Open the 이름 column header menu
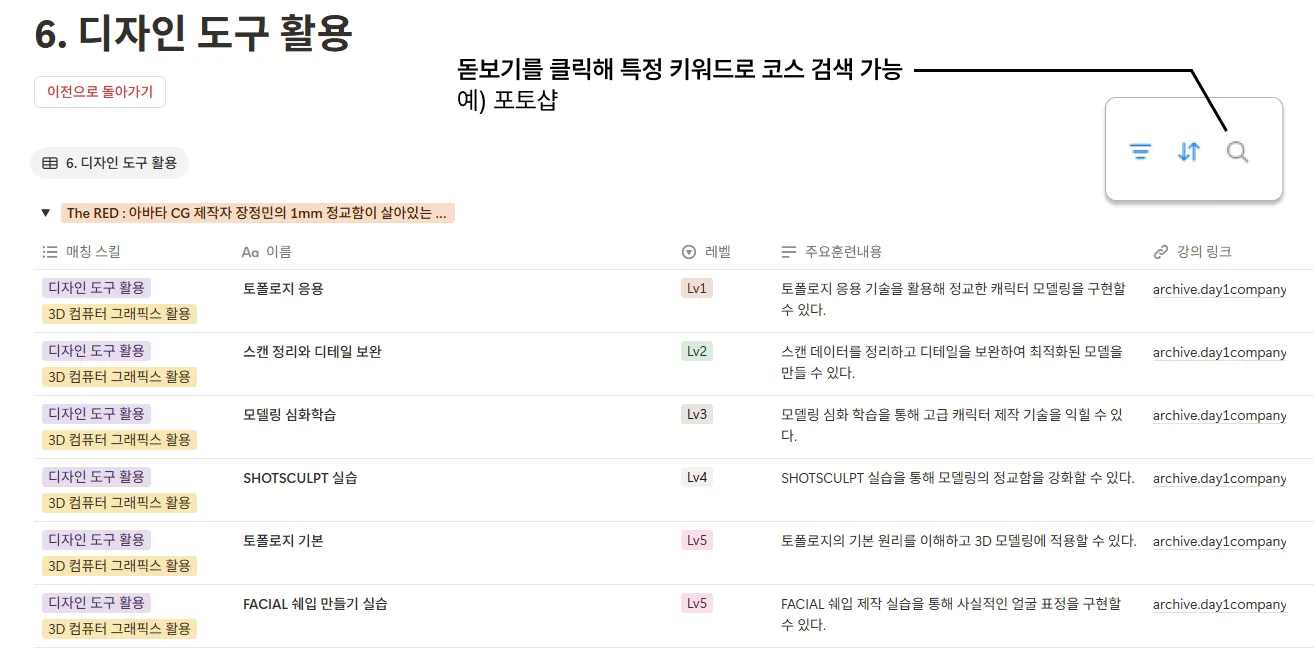Viewport: 1314px width, 665px height. [267, 252]
